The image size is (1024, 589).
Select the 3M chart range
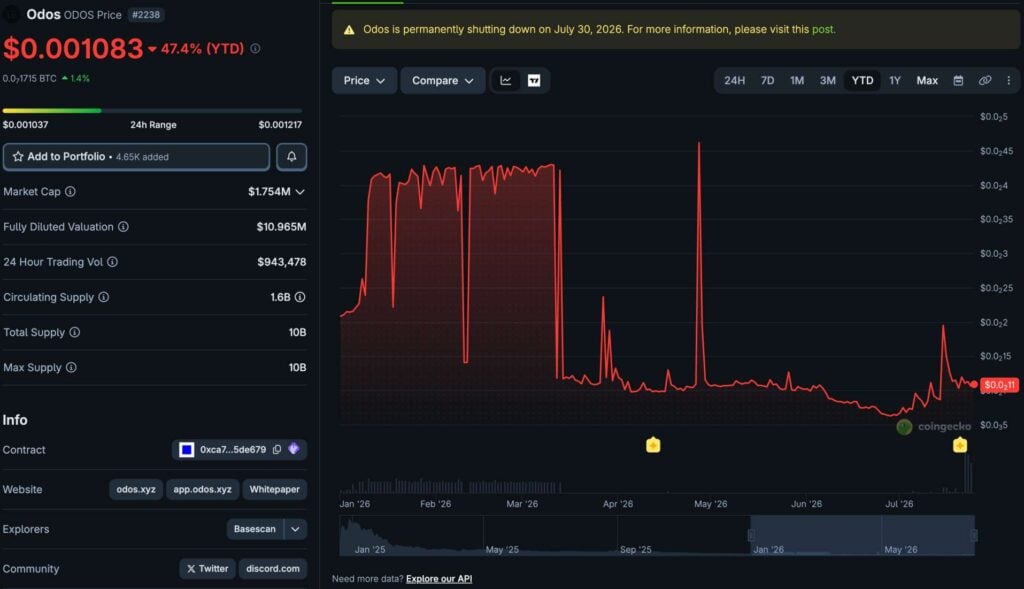coord(827,80)
